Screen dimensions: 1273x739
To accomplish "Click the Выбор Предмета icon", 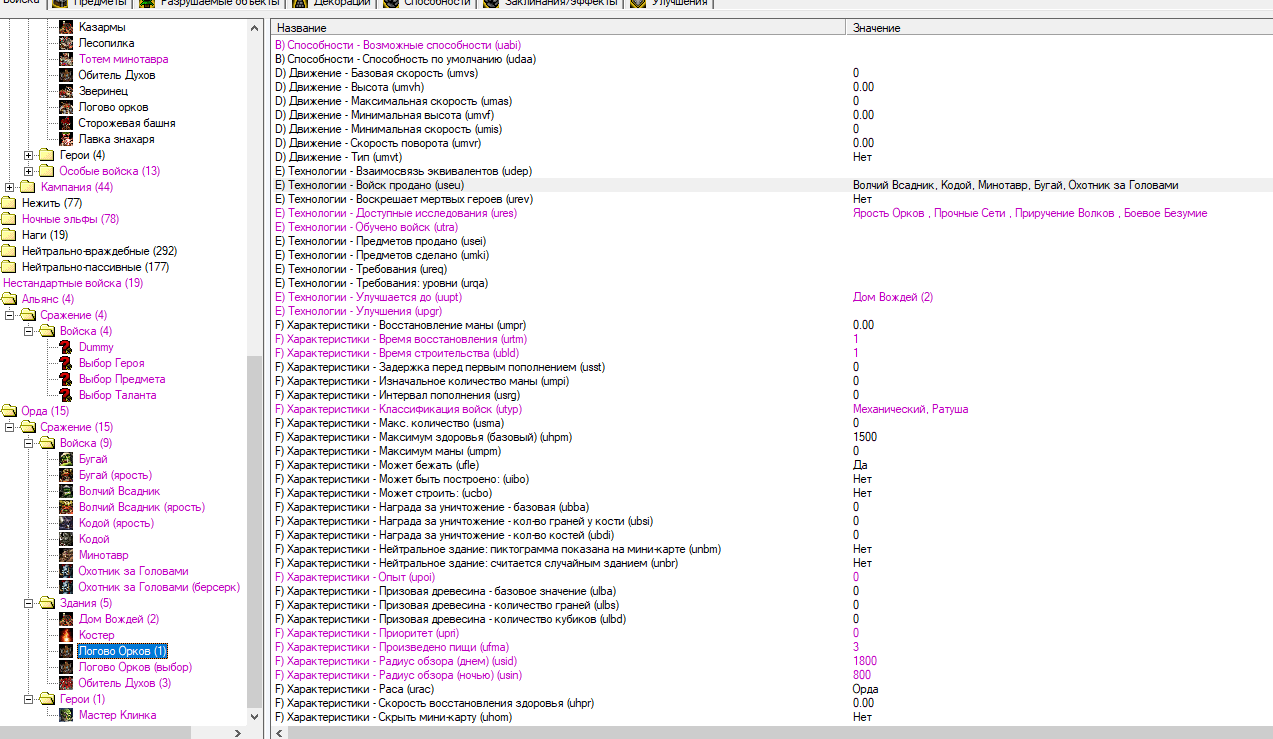I will (66, 379).
